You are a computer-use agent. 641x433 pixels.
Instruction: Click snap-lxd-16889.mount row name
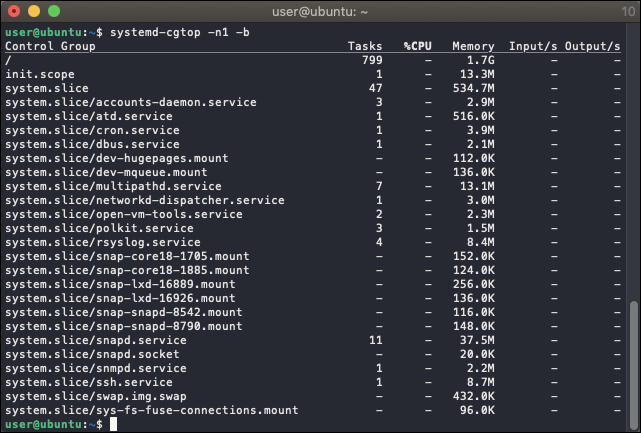click(120, 284)
